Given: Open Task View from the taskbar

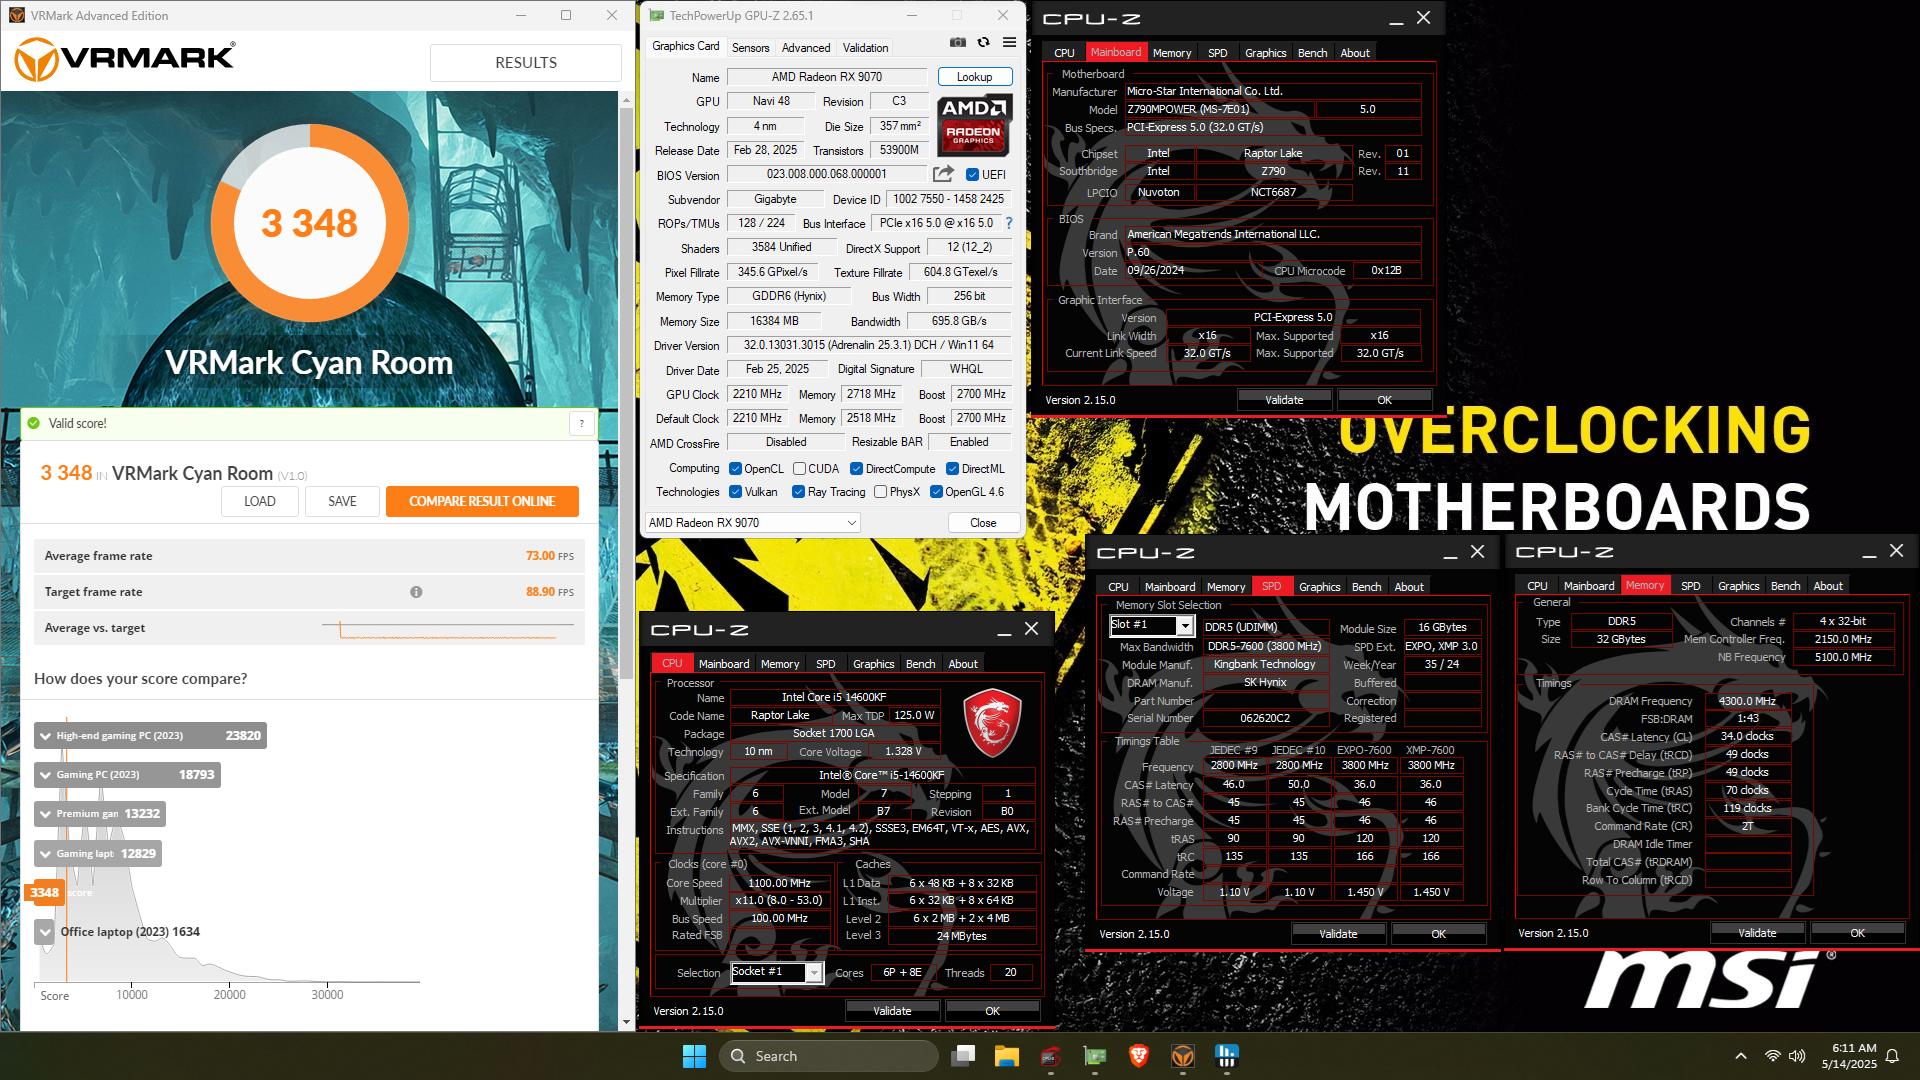Looking at the screenshot, I should 964,1056.
